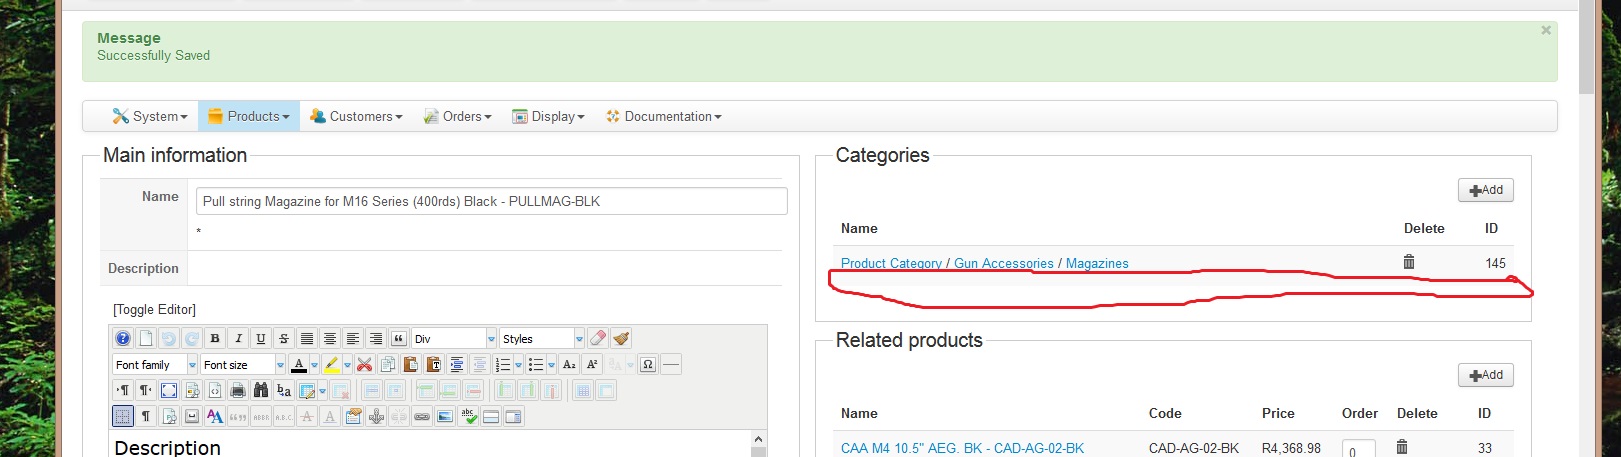Apply text color with the A swatch
The width and height of the screenshot is (1621, 457).
point(299,365)
